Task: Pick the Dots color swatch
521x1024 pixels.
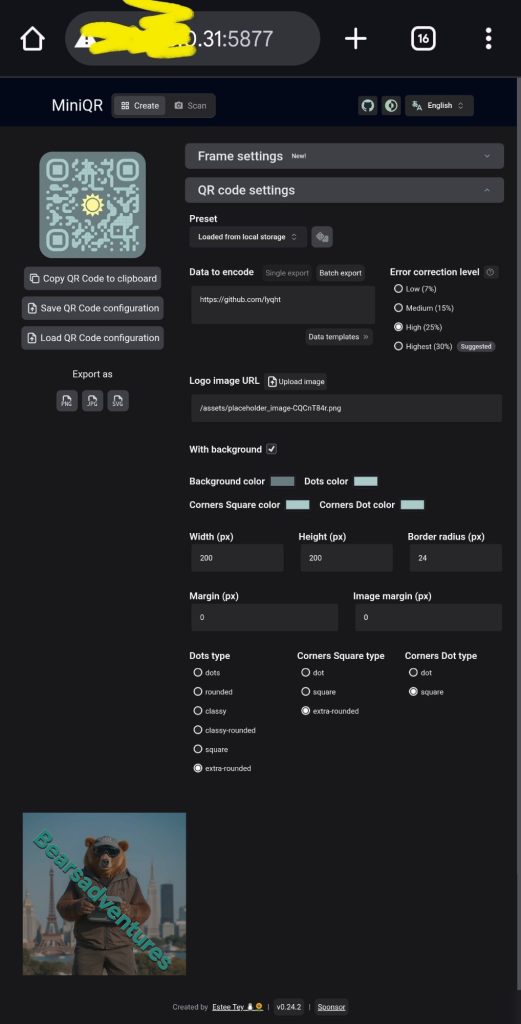Action: click(366, 481)
